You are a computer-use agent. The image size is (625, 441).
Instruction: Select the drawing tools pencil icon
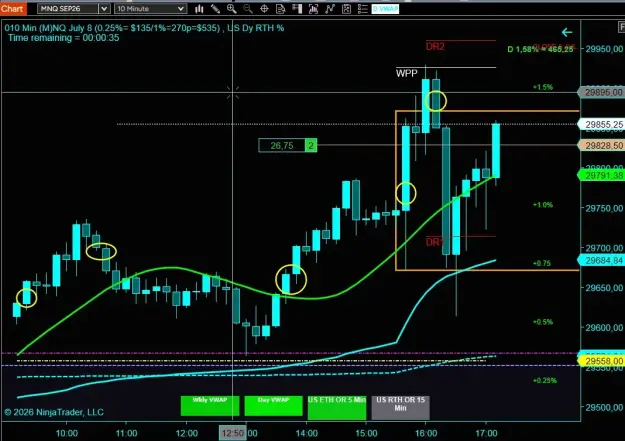(x=215, y=9)
